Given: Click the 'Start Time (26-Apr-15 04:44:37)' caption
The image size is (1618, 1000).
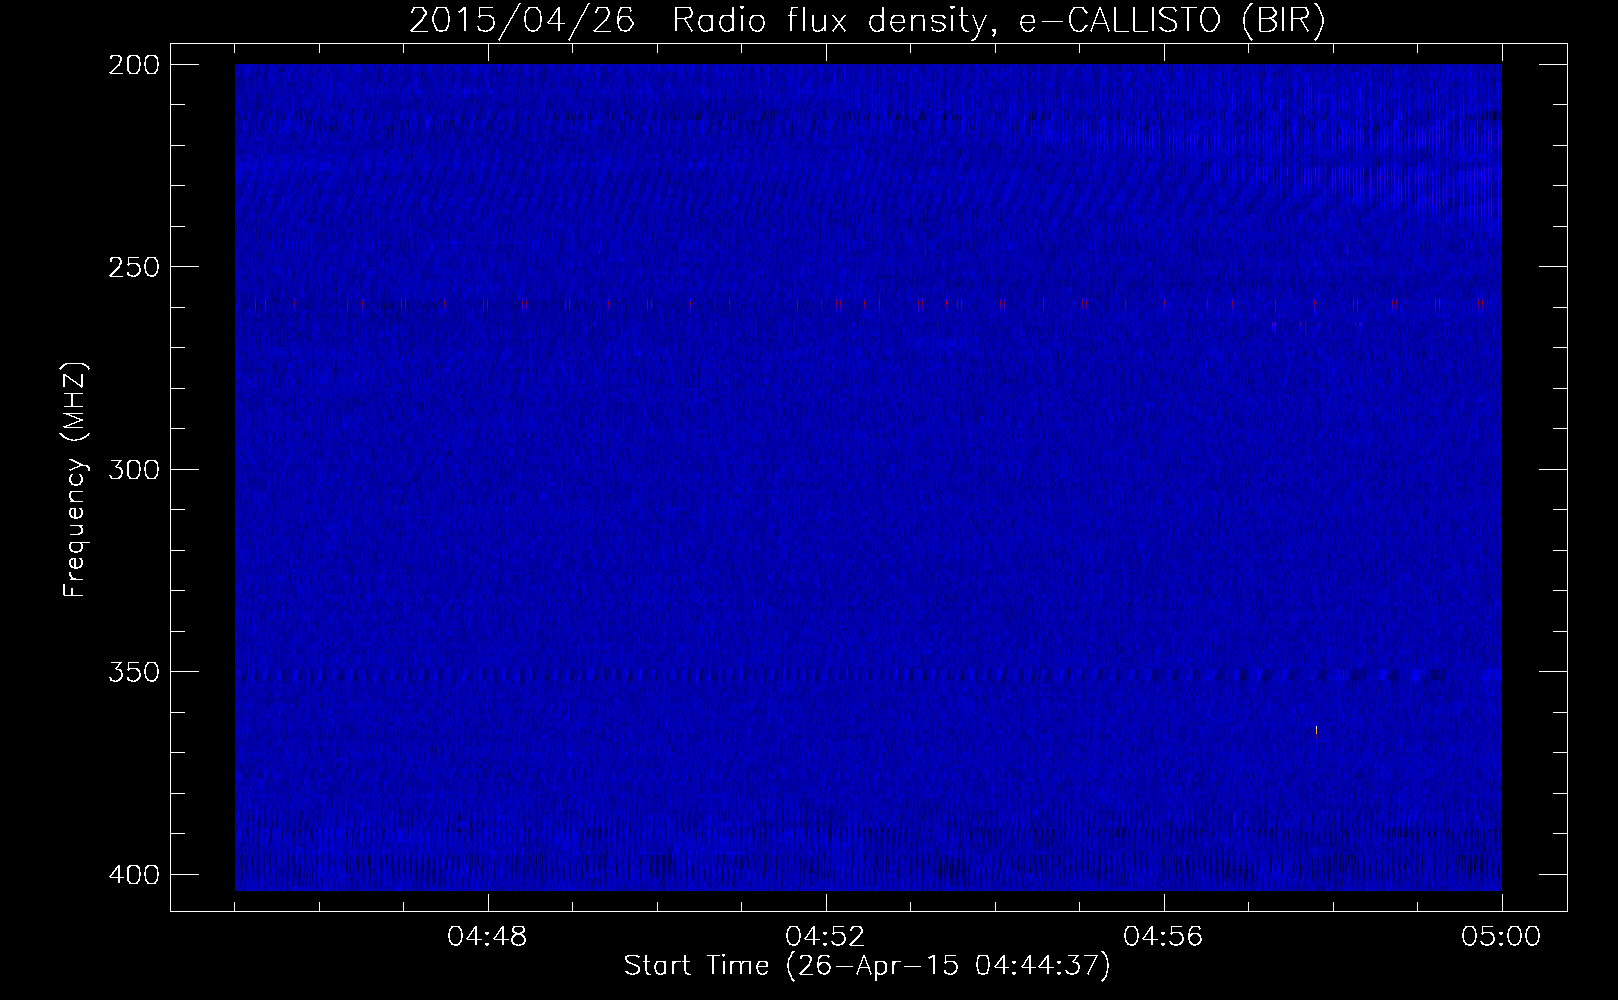Looking at the screenshot, I should [867, 966].
